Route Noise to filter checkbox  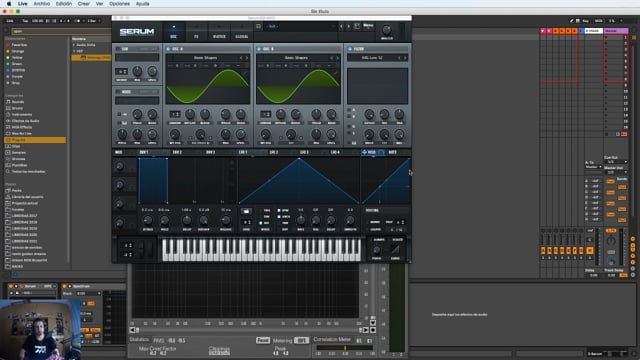coord(349,126)
